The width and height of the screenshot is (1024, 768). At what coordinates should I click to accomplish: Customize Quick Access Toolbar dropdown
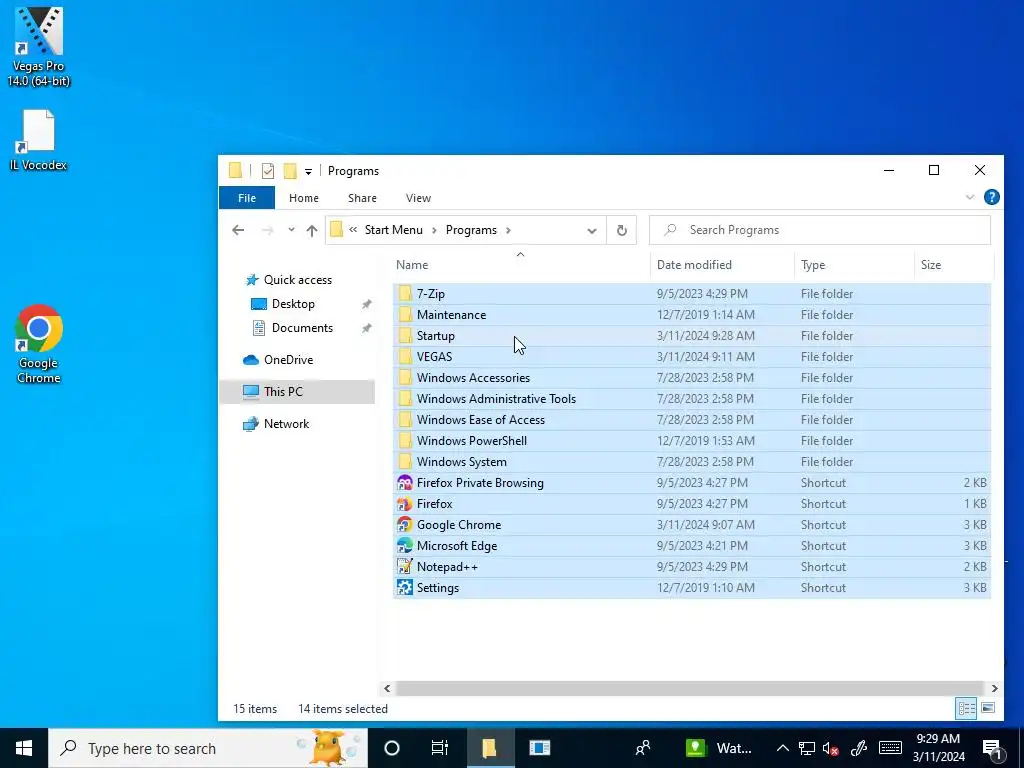[308, 171]
